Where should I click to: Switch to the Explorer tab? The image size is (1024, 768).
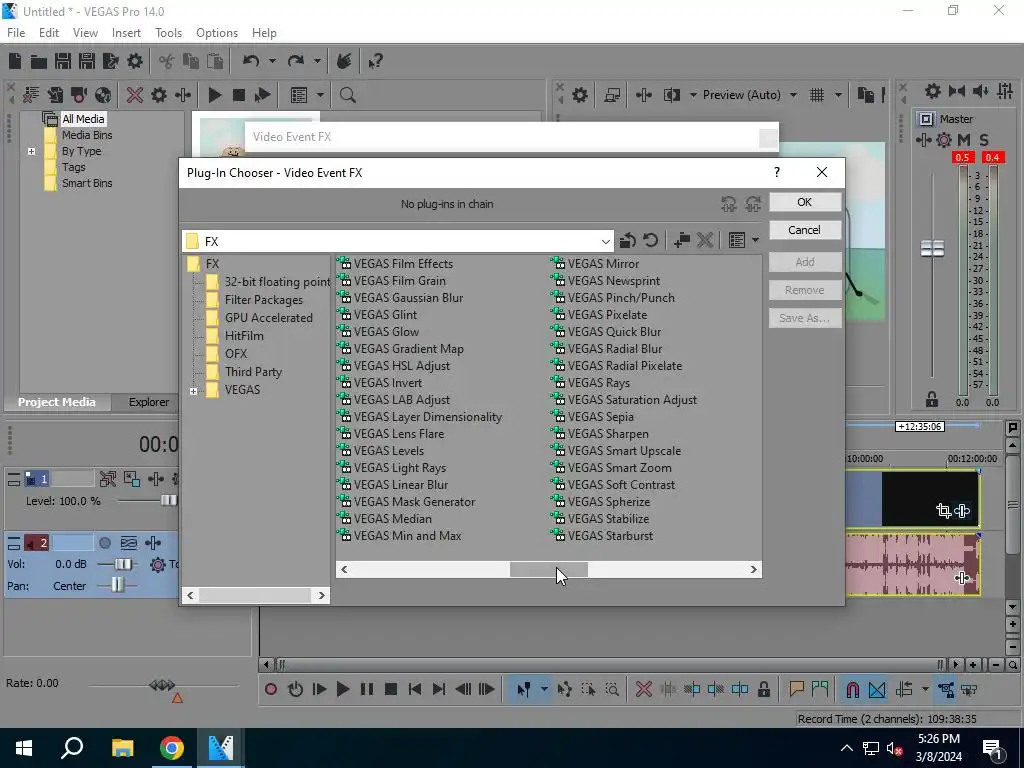pos(149,402)
